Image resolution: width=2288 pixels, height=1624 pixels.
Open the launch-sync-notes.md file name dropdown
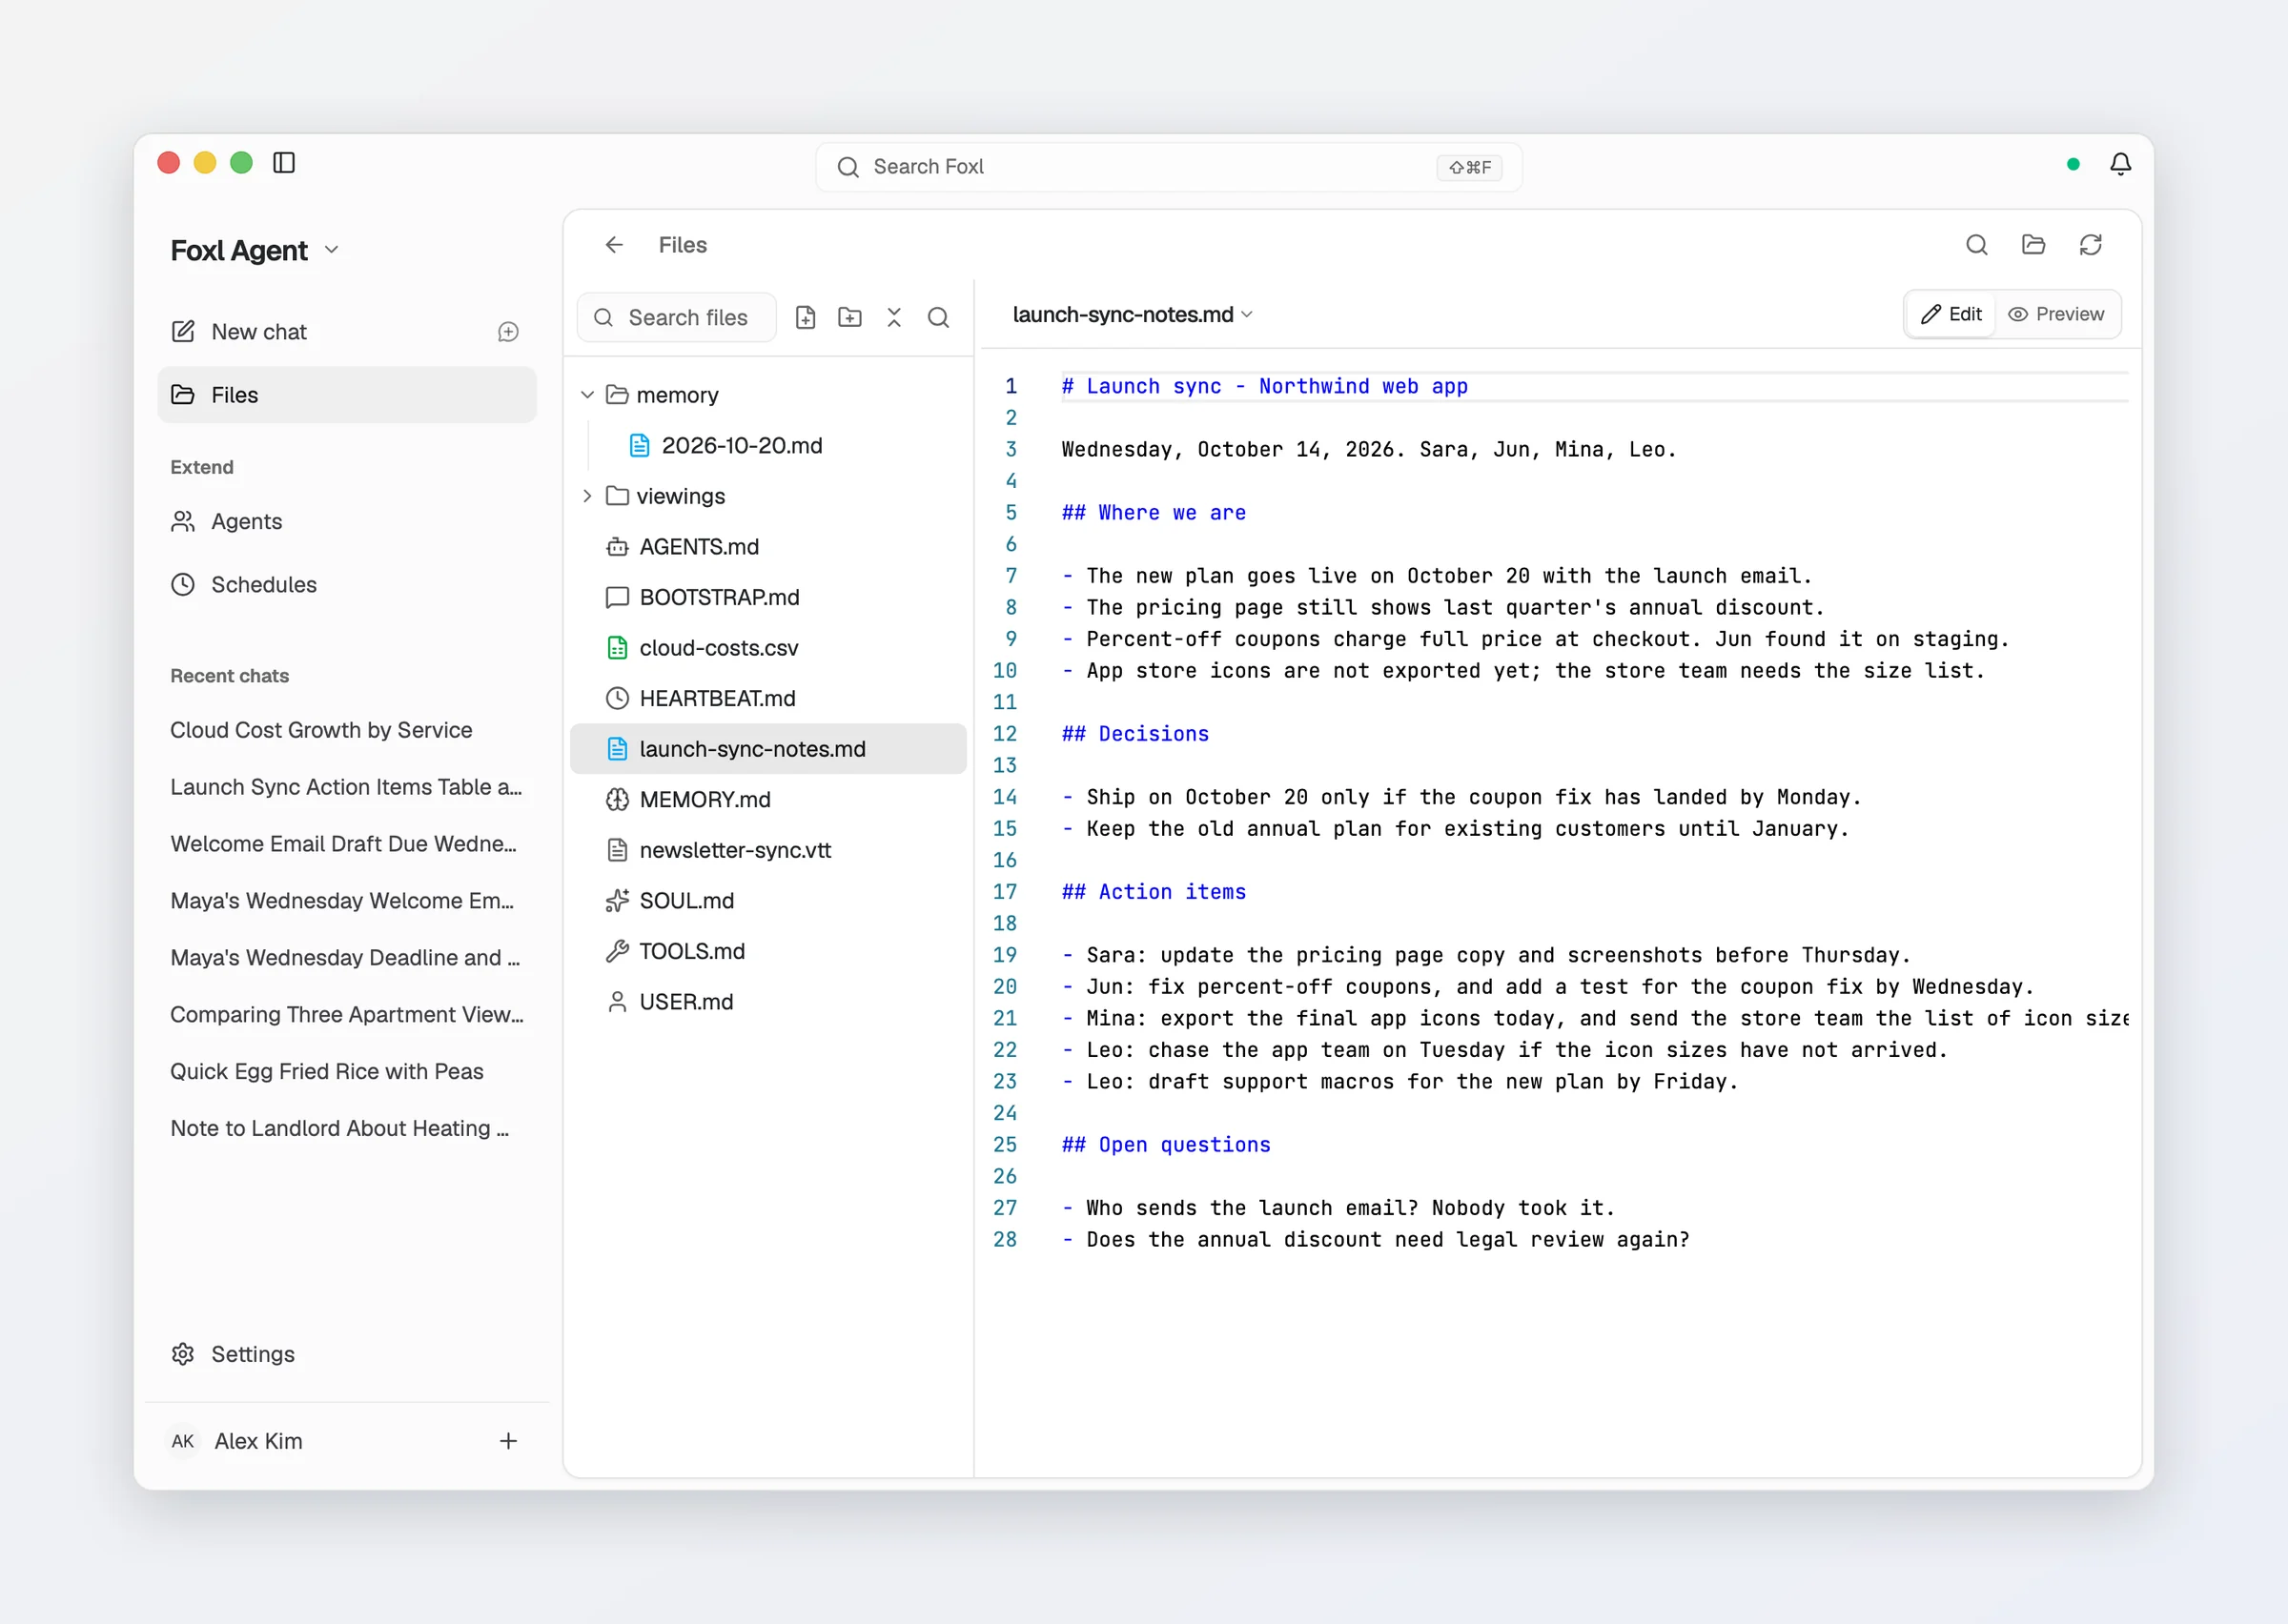point(1132,314)
